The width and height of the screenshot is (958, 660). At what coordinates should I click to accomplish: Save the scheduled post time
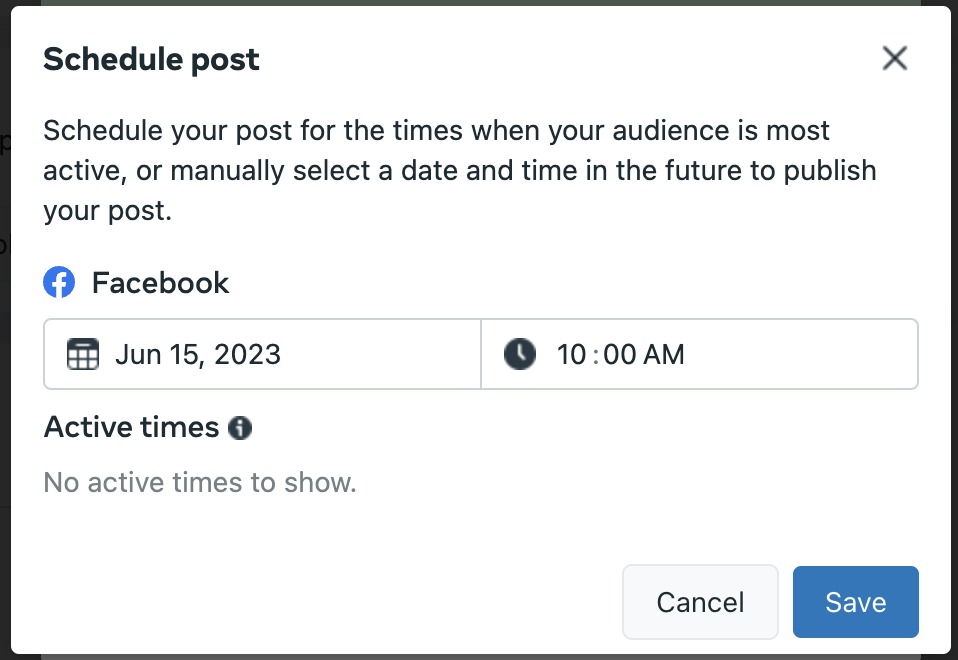click(x=855, y=602)
